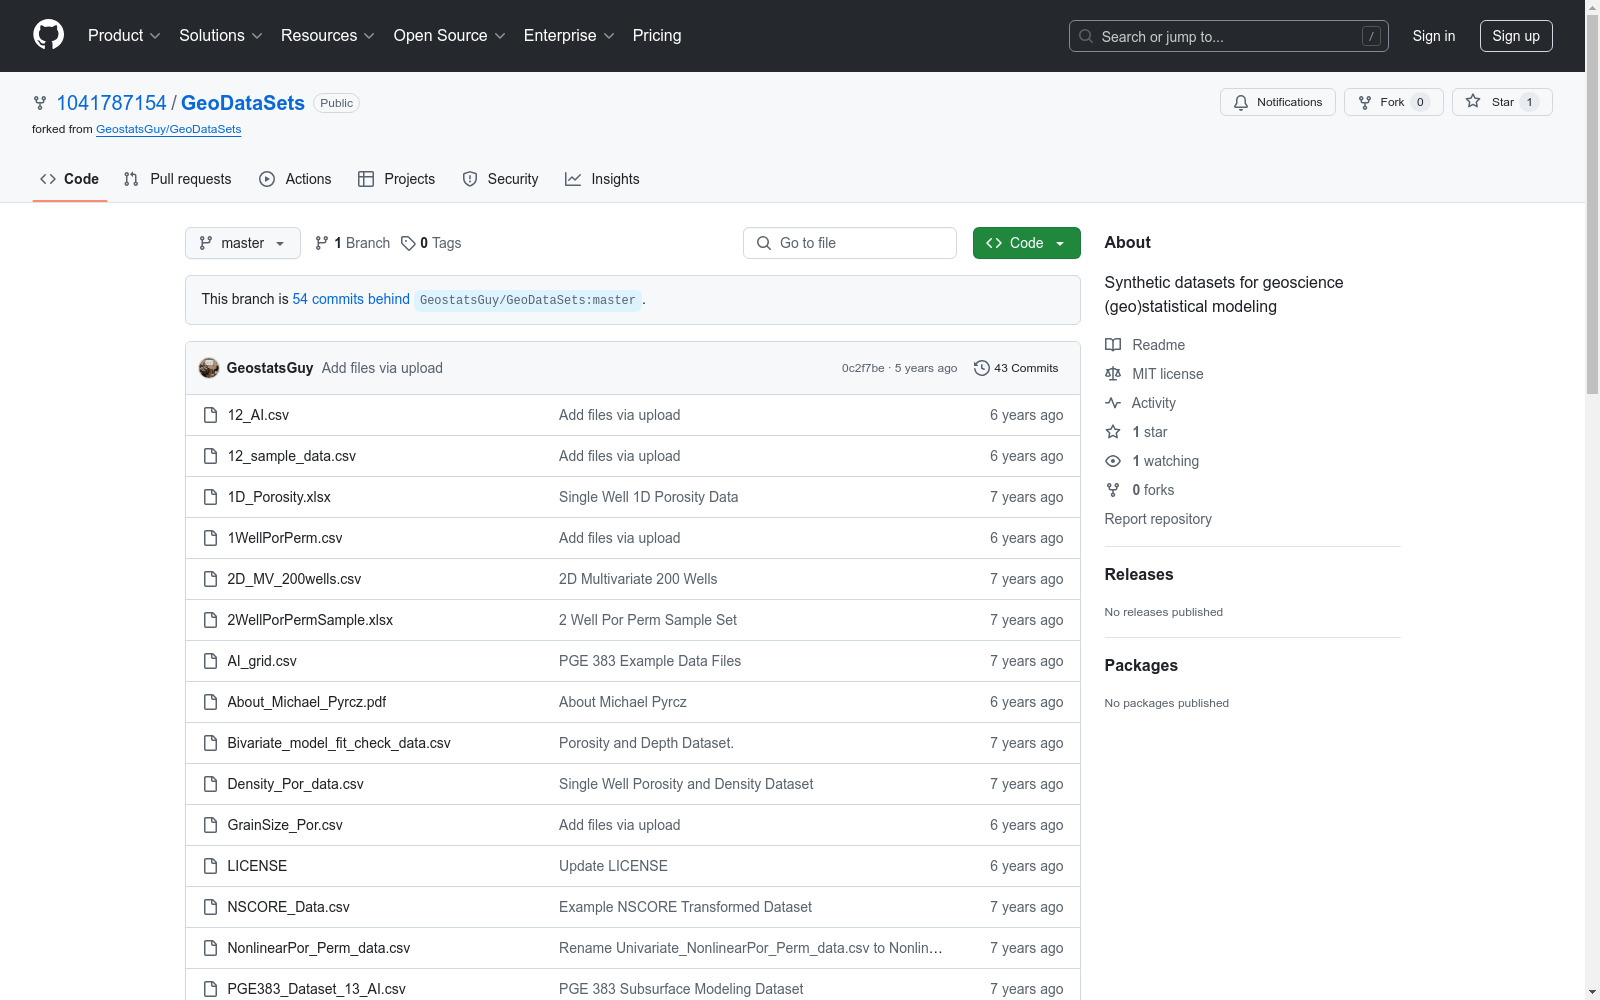Open the Packages heading link
Screen dimensions: 1600x1000
1141,665
